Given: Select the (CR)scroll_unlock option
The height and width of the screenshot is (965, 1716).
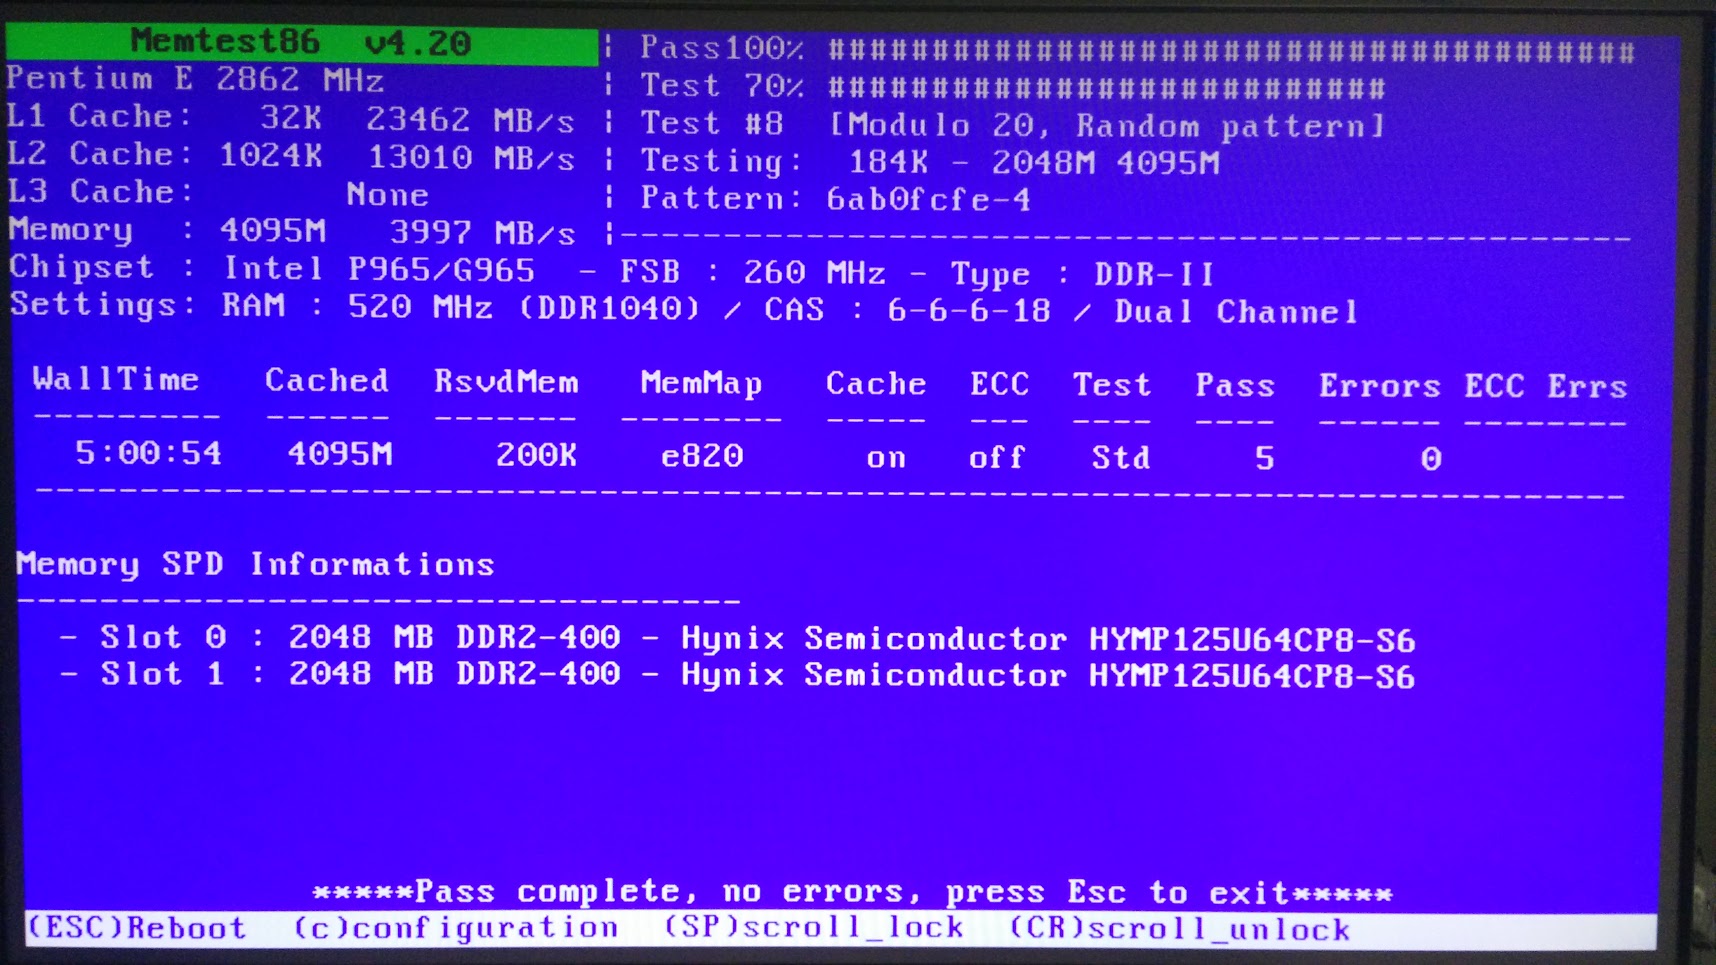Looking at the screenshot, I should tap(1179, 930).
